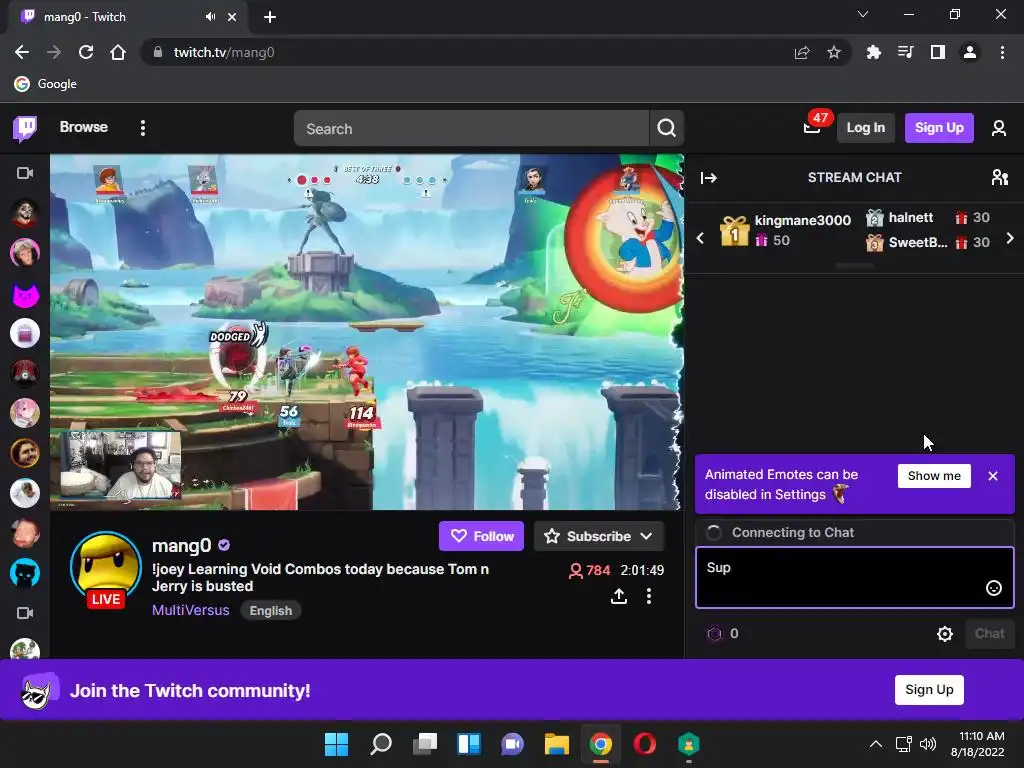Viewport: 1024px width, 768px height.
Task: Open the emote picker smiley
Action: tap(993, 588)
